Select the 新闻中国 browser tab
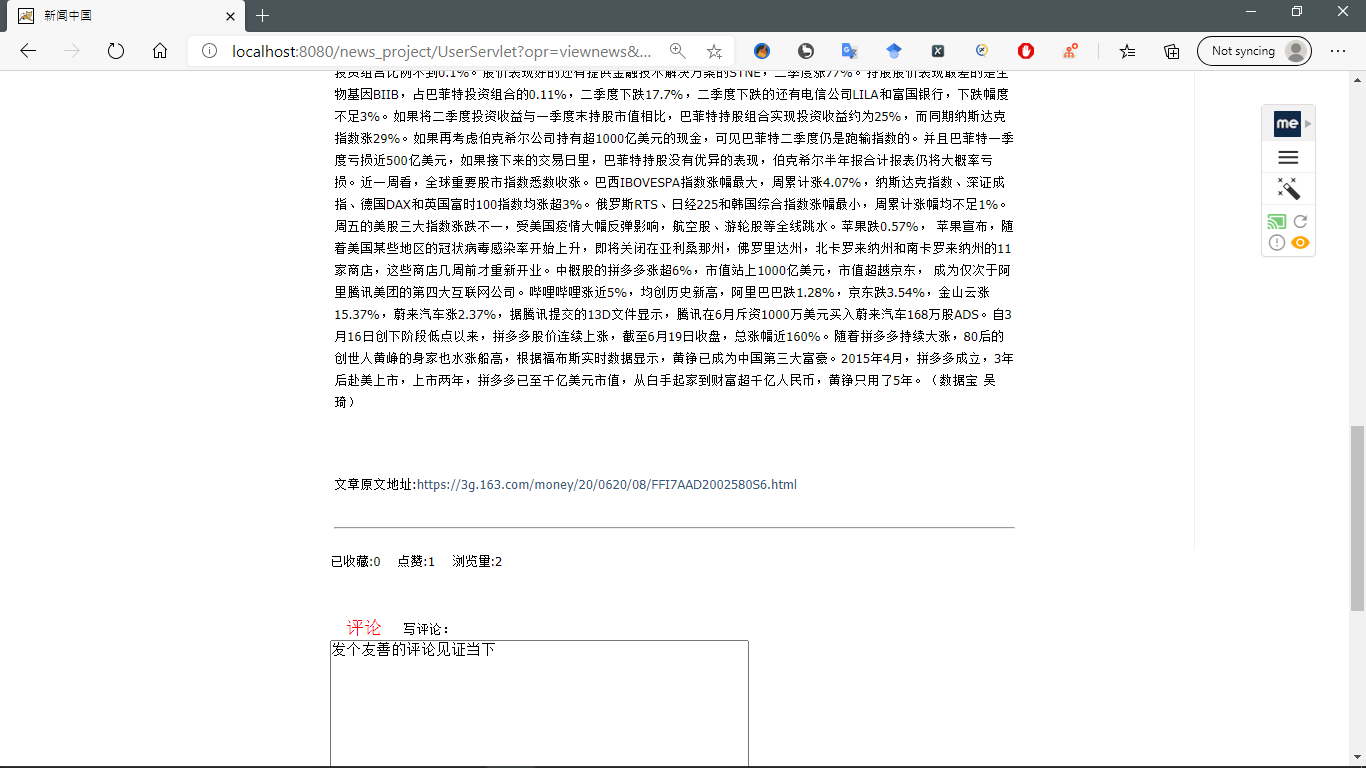Screen dimensions: 1366x768 point(125,16)
